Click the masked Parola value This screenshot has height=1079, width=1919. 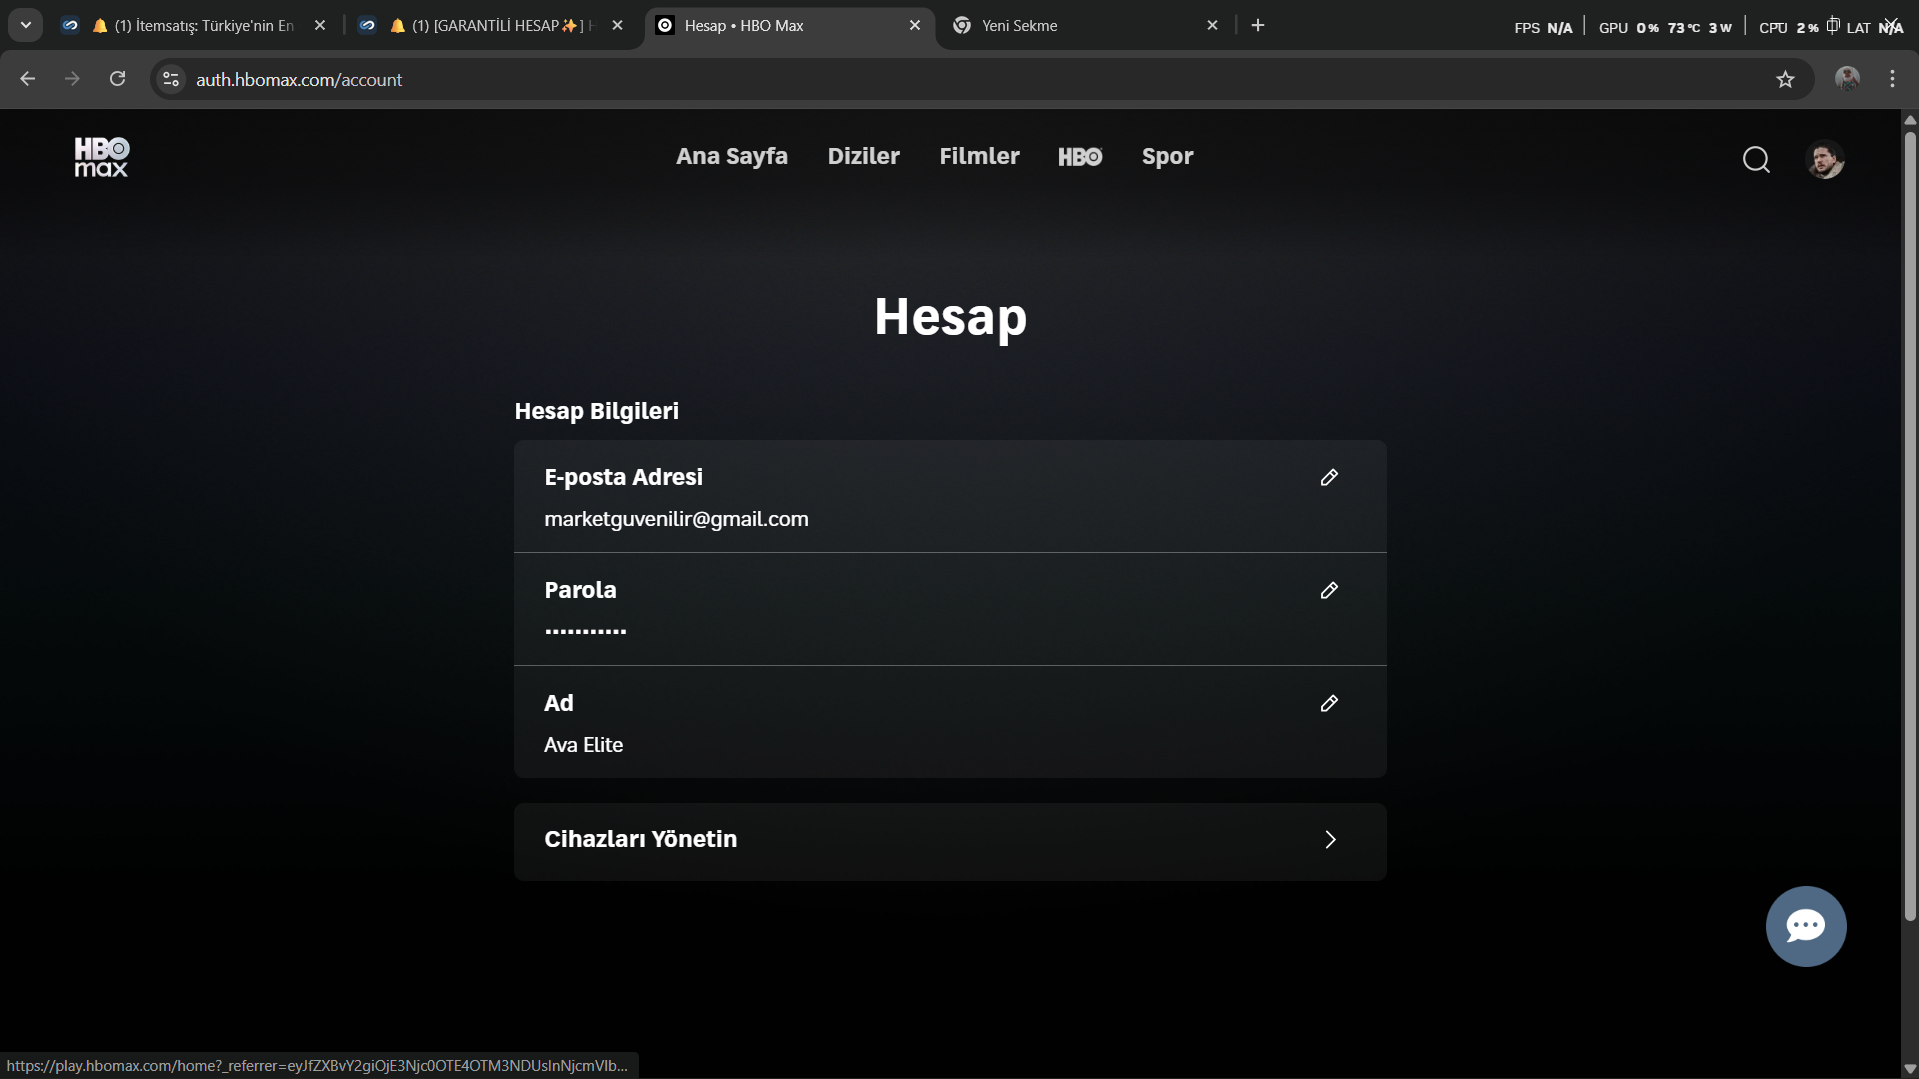[x=585, y=632]
